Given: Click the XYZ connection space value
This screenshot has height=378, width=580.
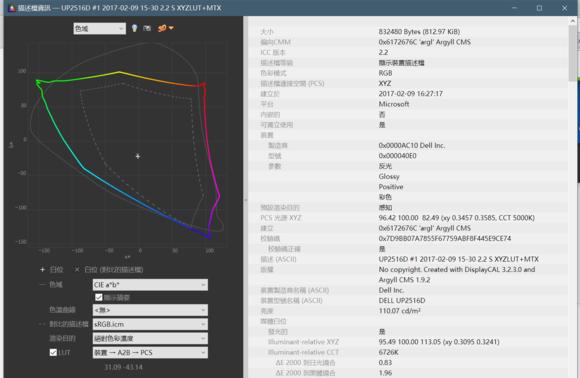Looking at the screenshot, I should click(385, 83).
